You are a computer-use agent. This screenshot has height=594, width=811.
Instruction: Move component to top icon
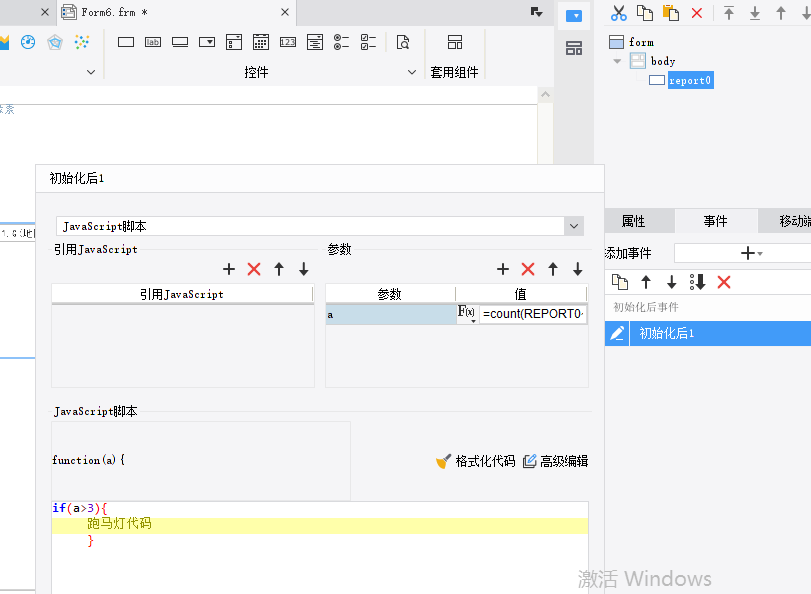pyautogui.click(x=729, y=13)
